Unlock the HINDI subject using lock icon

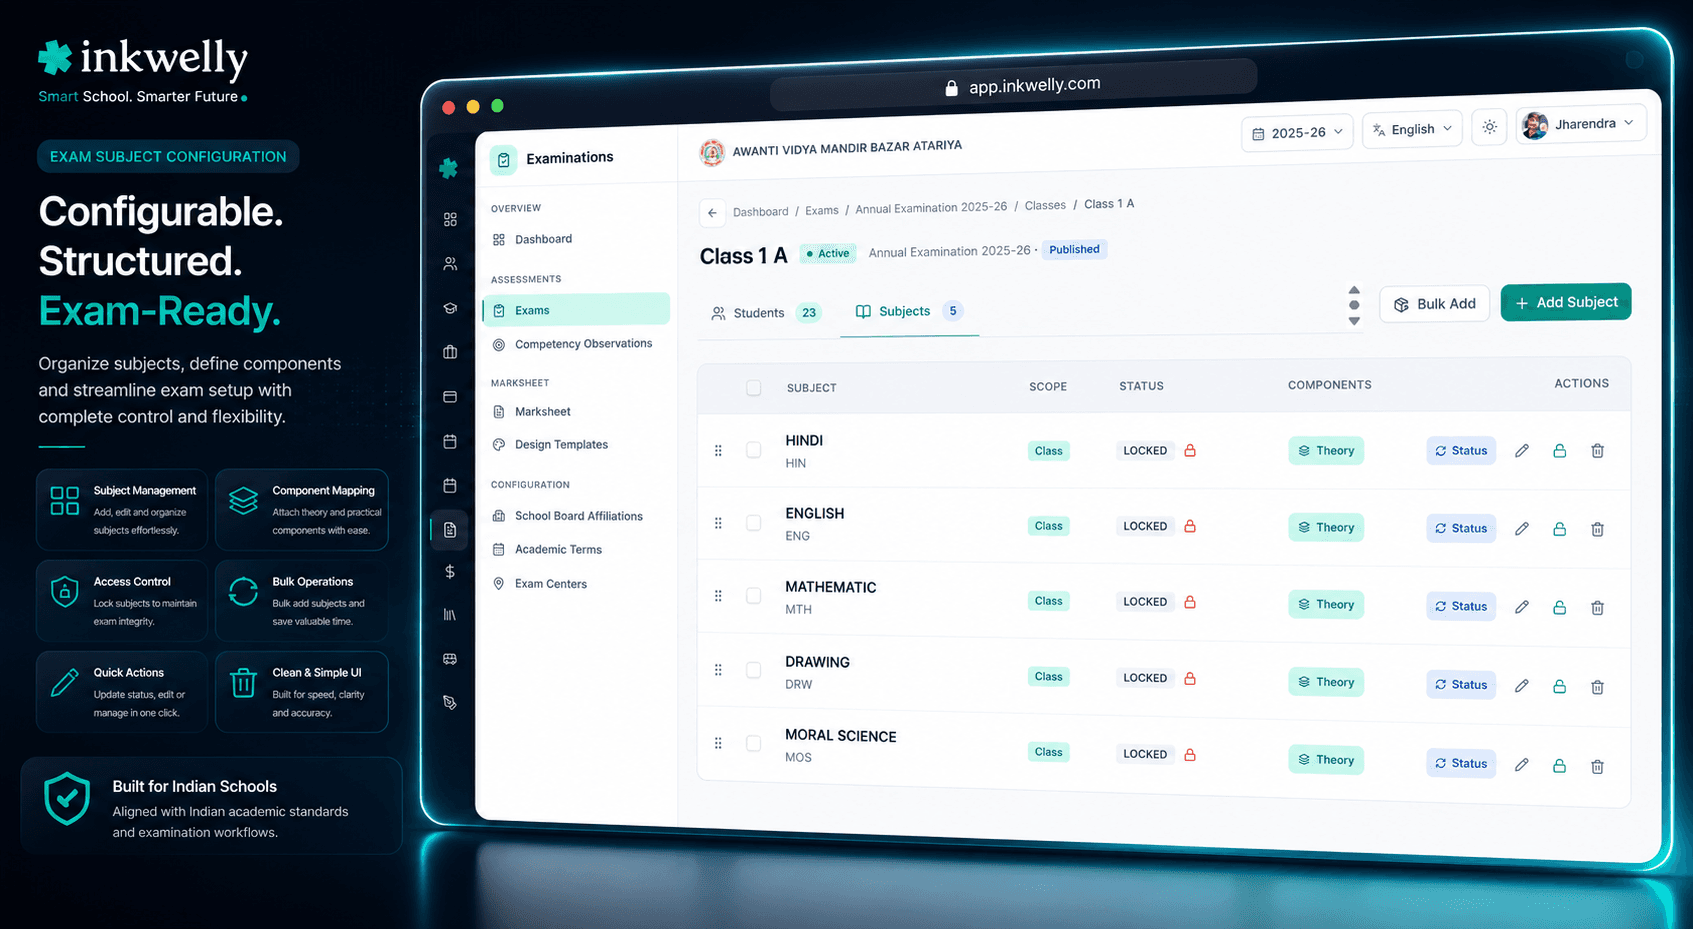(1559, 450)
